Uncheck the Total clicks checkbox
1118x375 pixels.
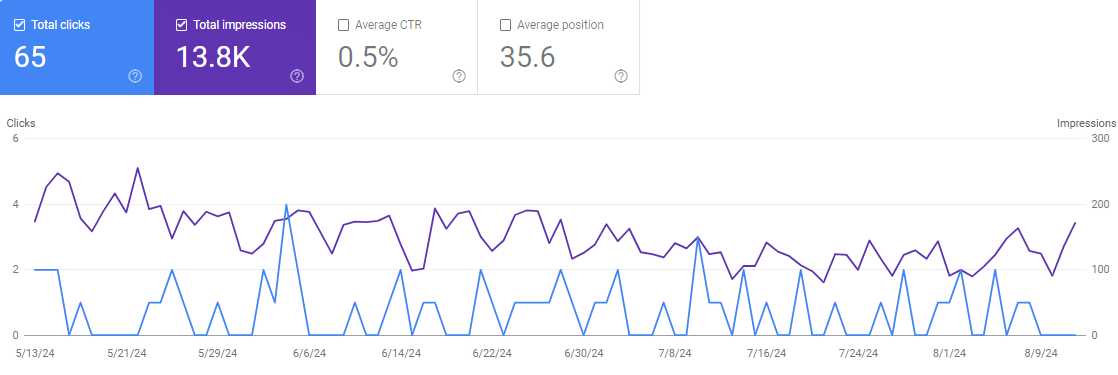point(20,25)
